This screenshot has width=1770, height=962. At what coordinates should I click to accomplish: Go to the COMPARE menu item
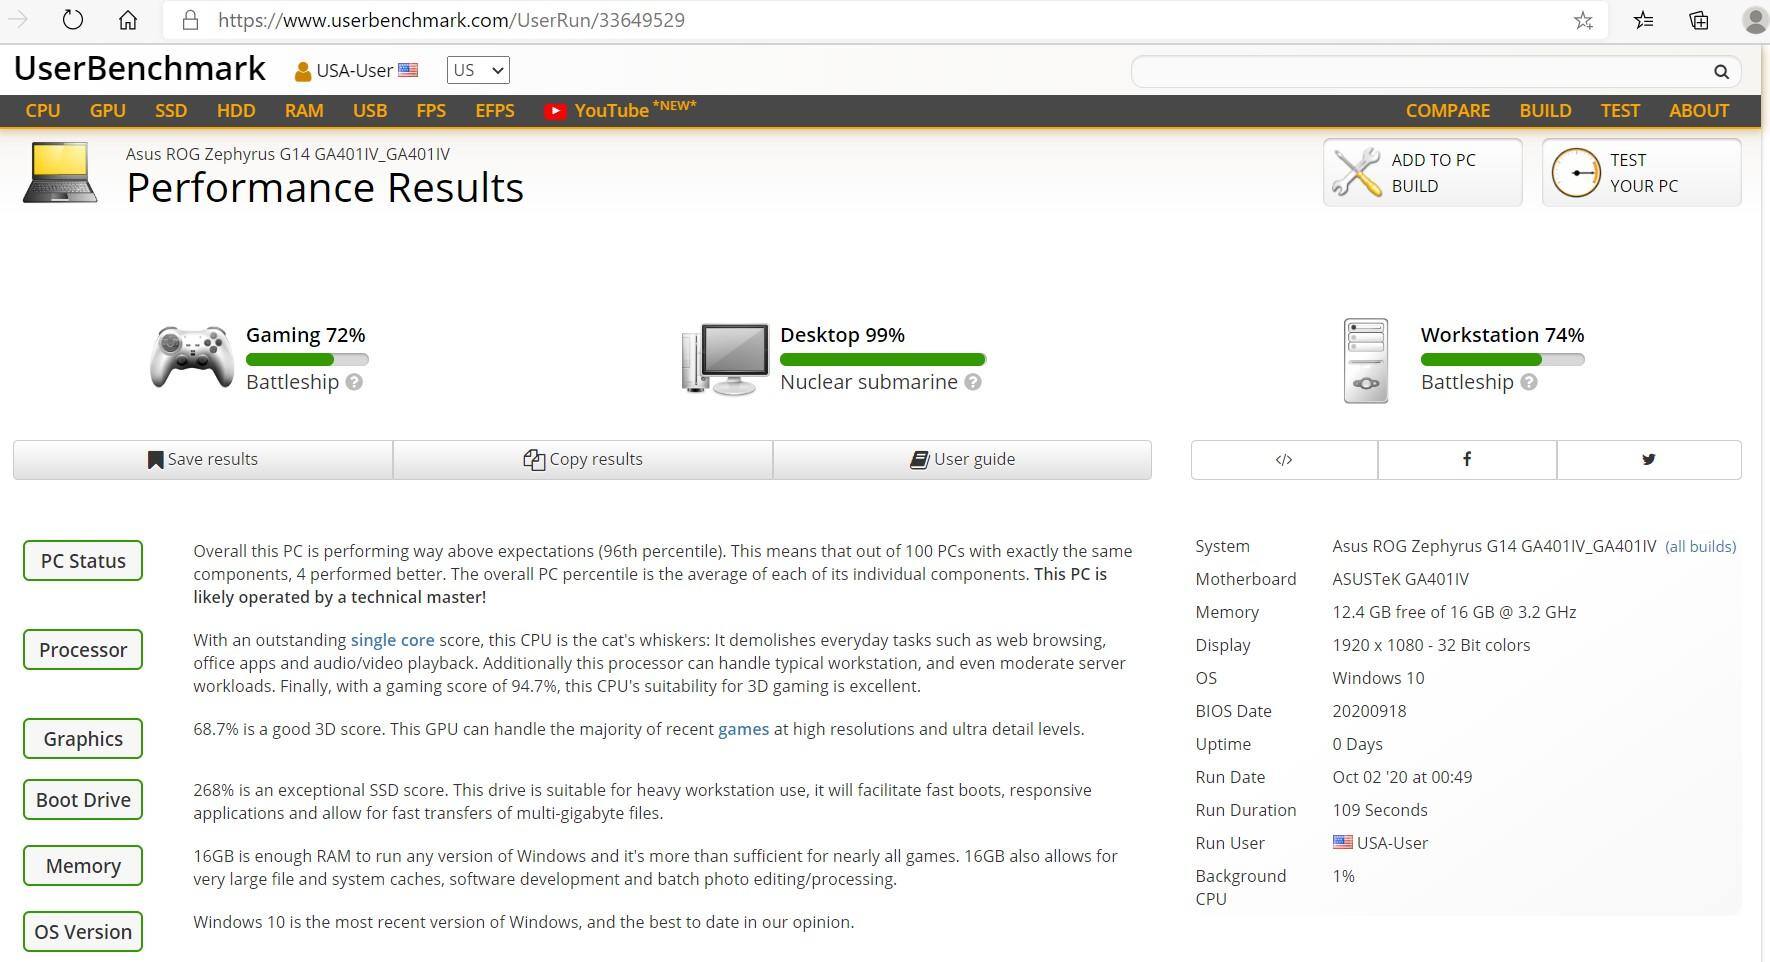(1448, 111)
